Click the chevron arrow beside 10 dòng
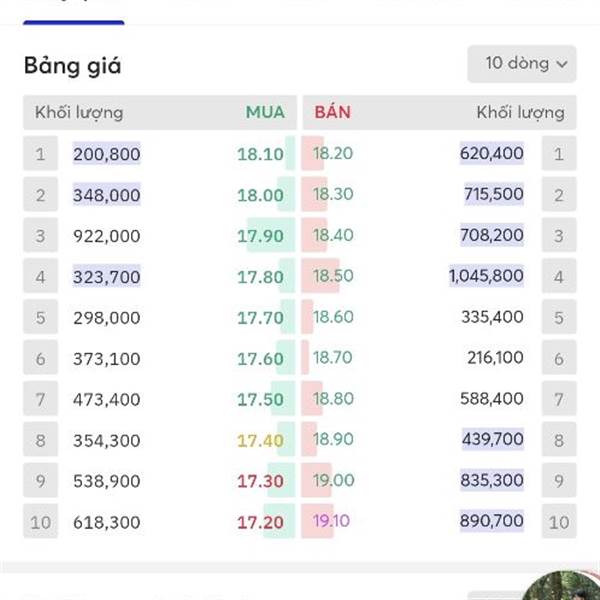The height and width of the screenshot is (600, 600). tap(561, 64)
